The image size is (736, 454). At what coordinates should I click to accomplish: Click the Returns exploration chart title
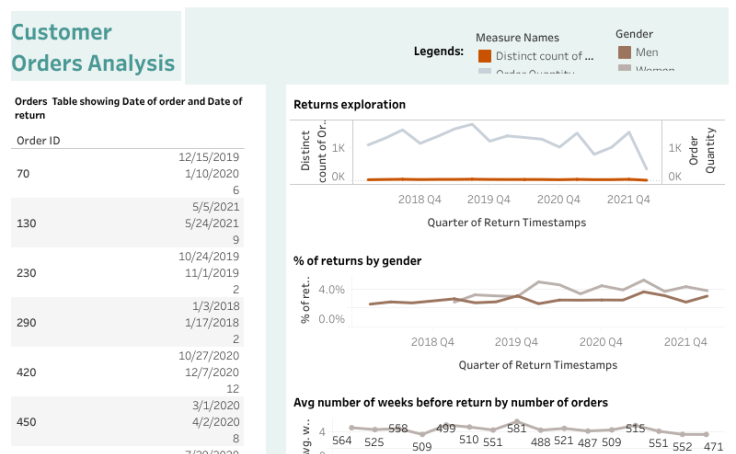[x=349, y=104]
